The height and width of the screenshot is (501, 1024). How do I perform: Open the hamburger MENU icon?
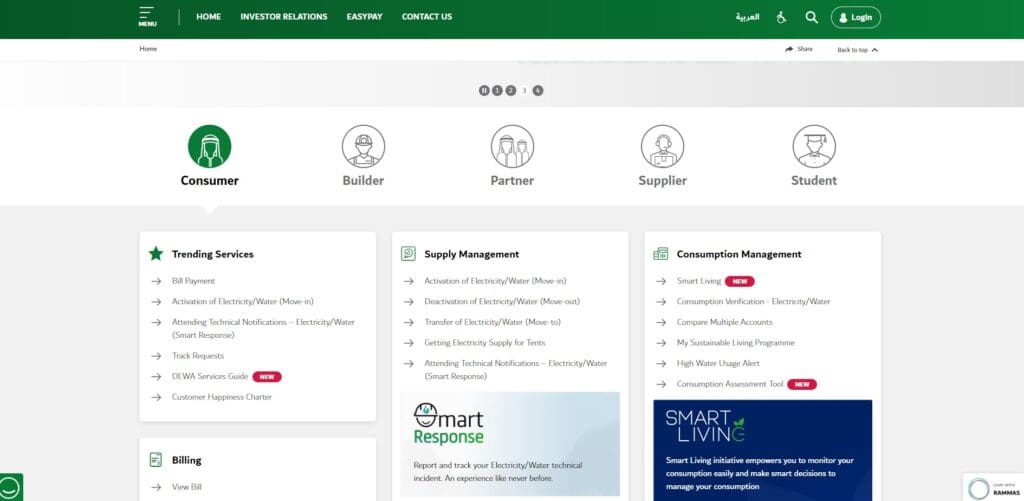point(147,16)
